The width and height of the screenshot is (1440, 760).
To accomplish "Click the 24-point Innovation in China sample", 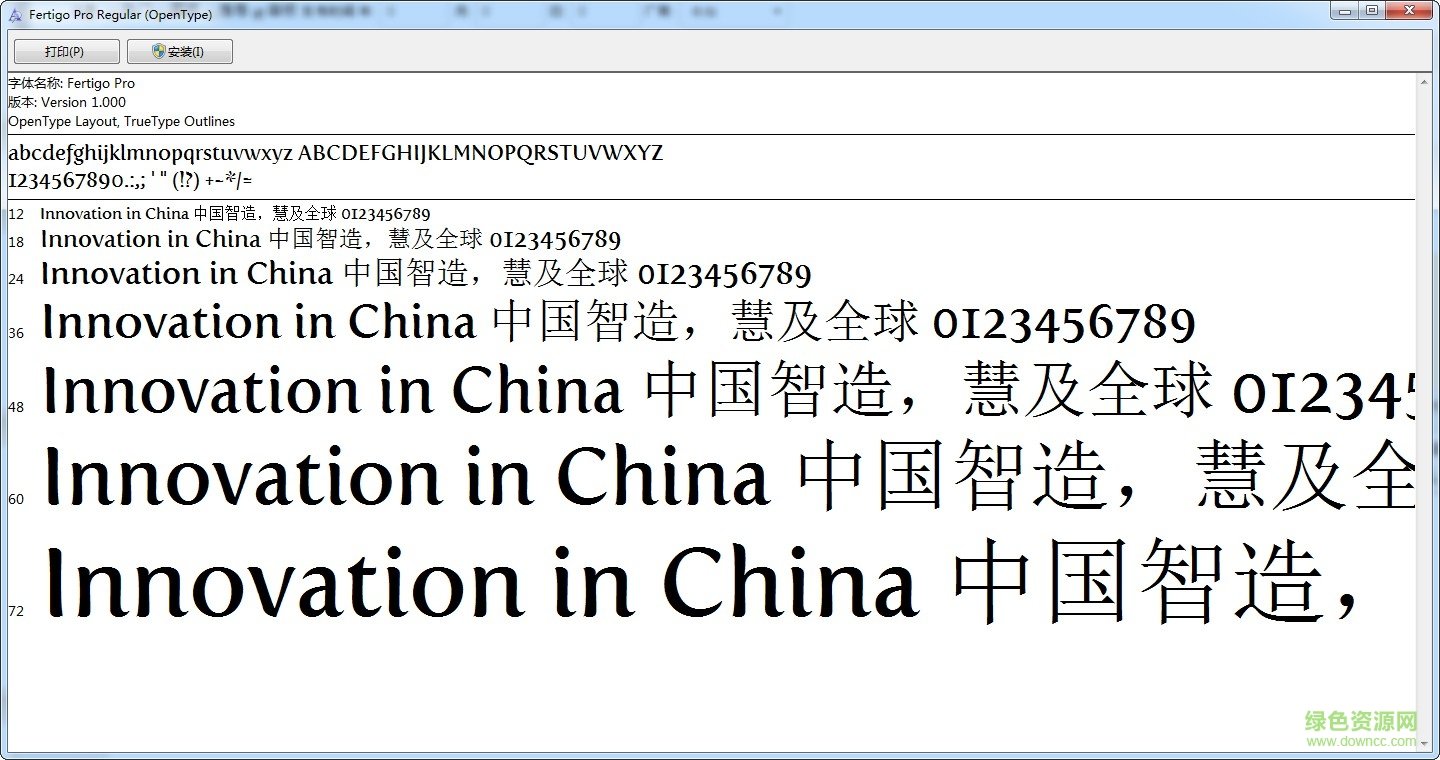I will (x=426, y=273).
